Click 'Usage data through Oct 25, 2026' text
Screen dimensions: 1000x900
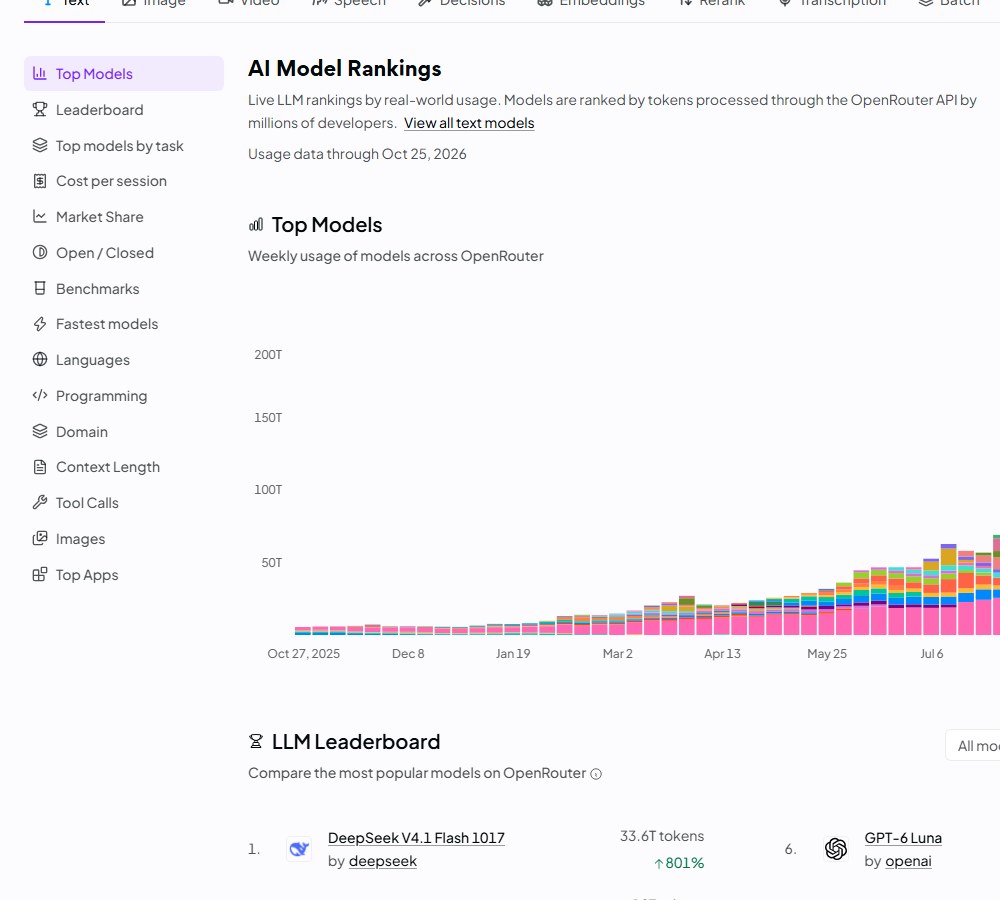[x=357, y=154]
